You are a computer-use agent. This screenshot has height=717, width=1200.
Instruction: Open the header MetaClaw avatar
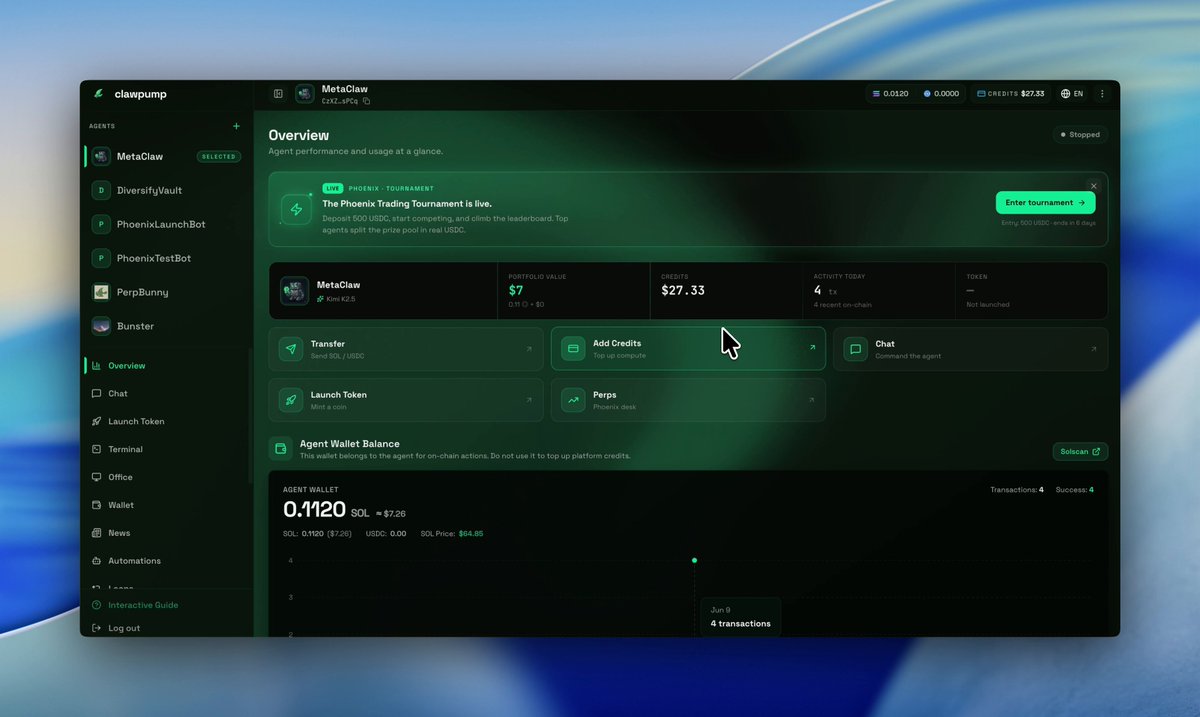pyautogui.click(x=305, y=94)
